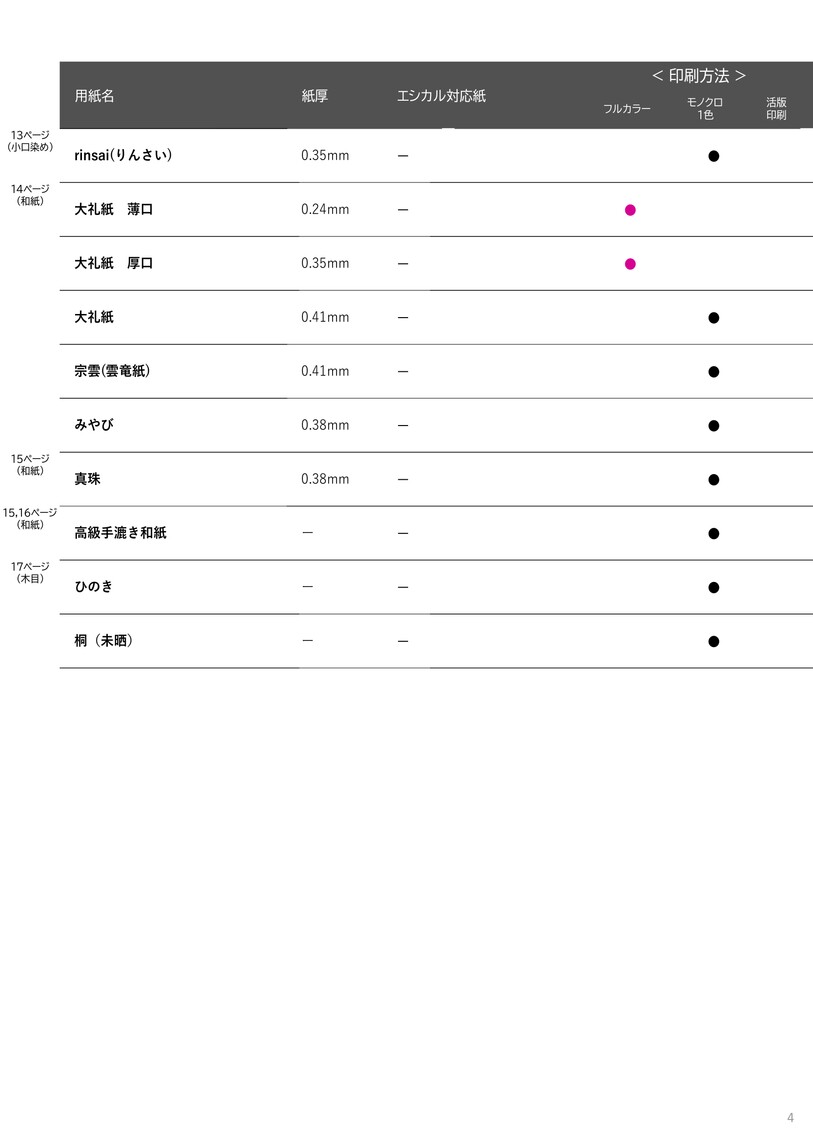Click the <印刷方法> heading
This screenshot has width=813, height=1148.
pos(699,76)
